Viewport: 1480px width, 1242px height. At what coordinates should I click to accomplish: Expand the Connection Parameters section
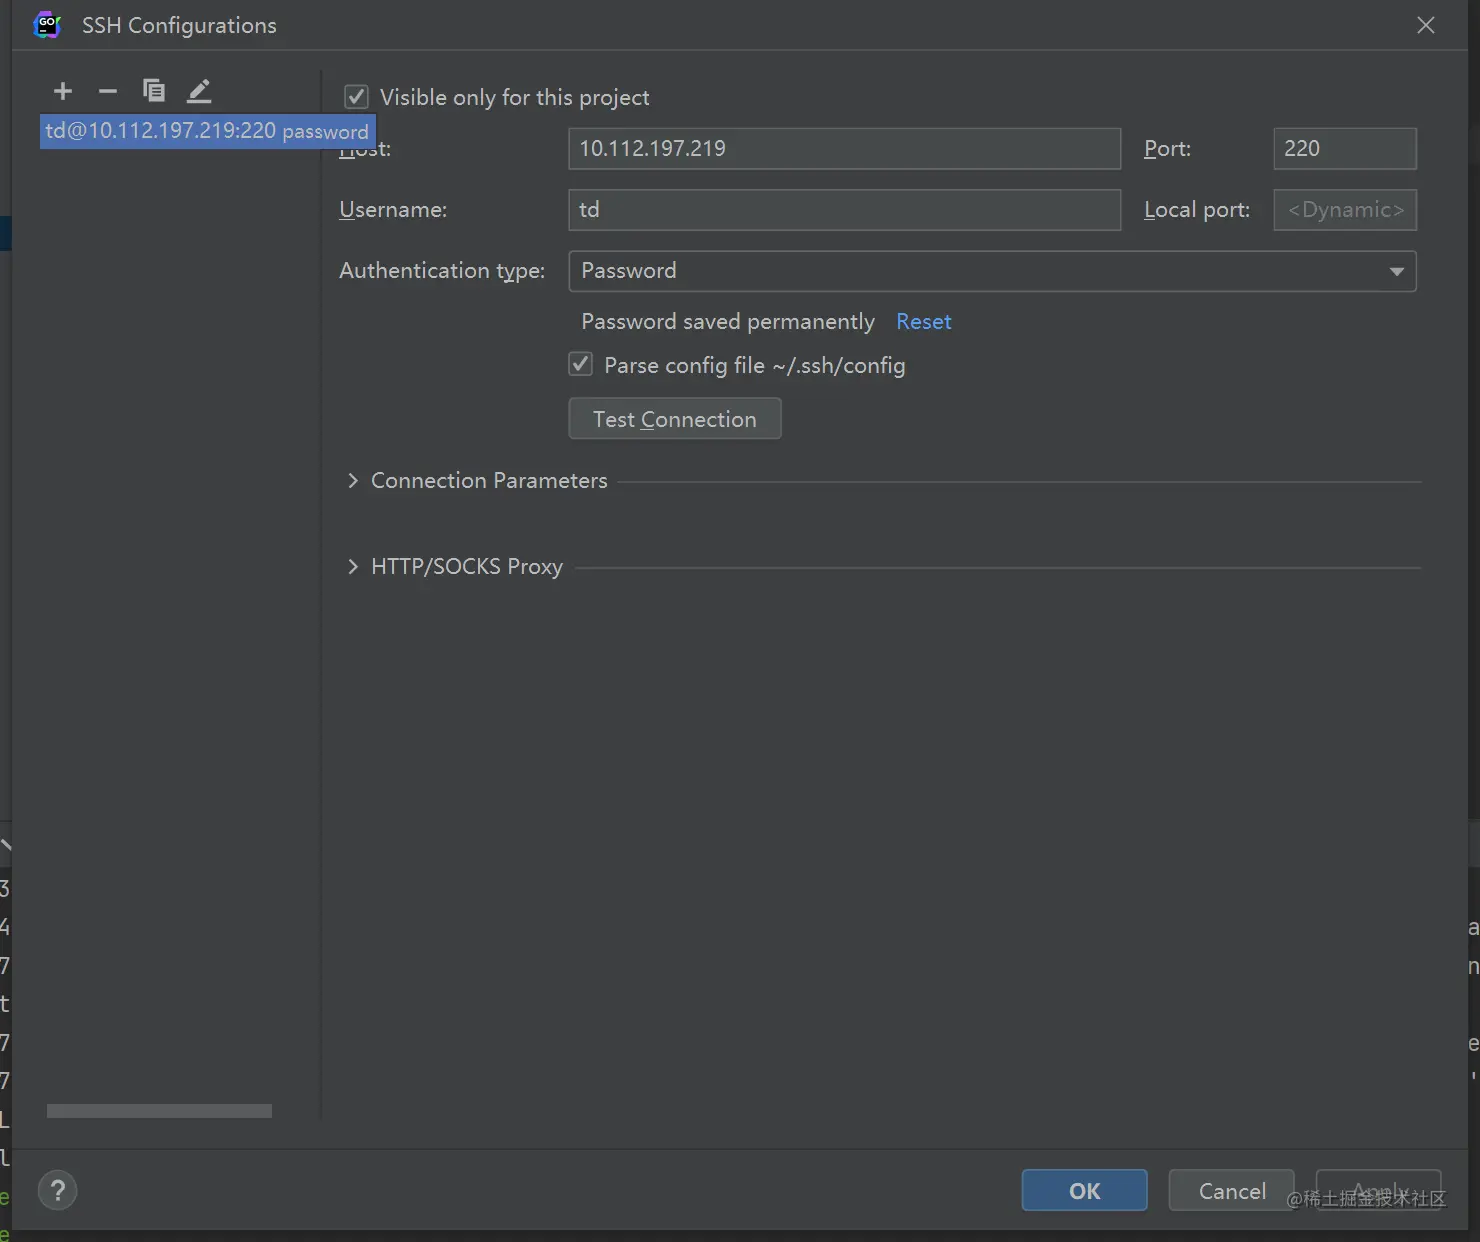[x=352, y=481]
